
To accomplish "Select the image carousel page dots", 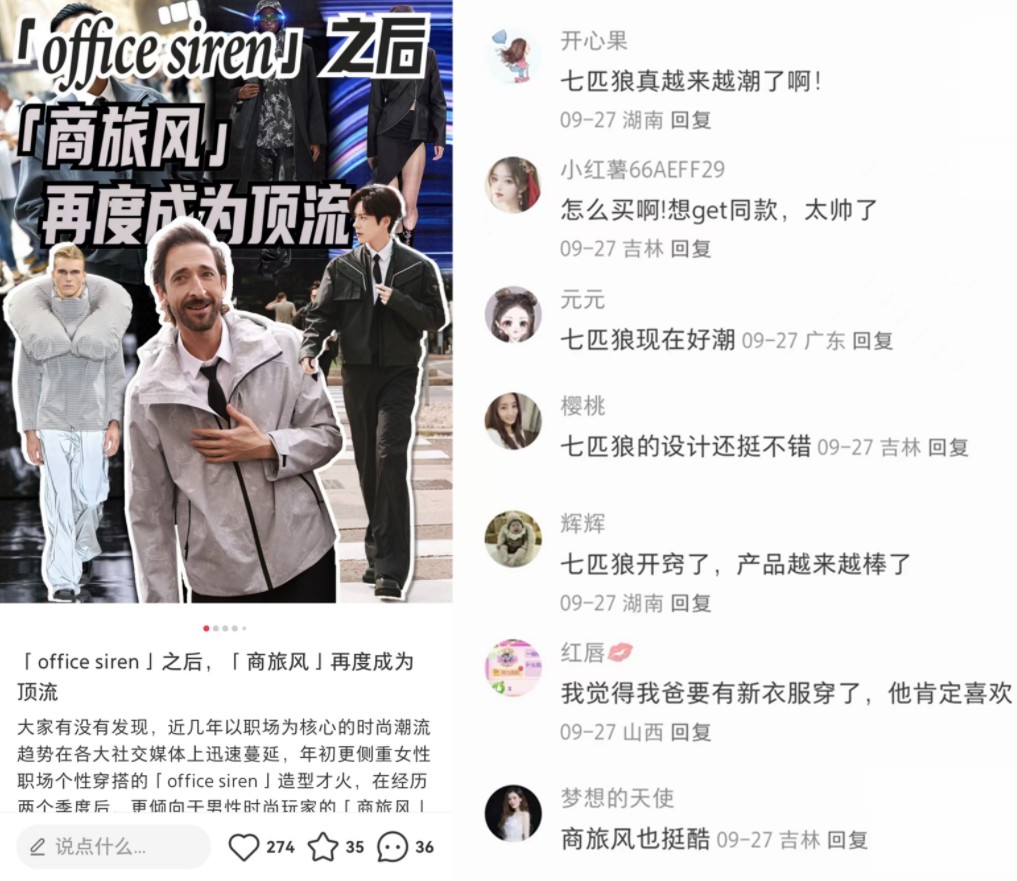I will pyautogui.click(x=225, y=628).
